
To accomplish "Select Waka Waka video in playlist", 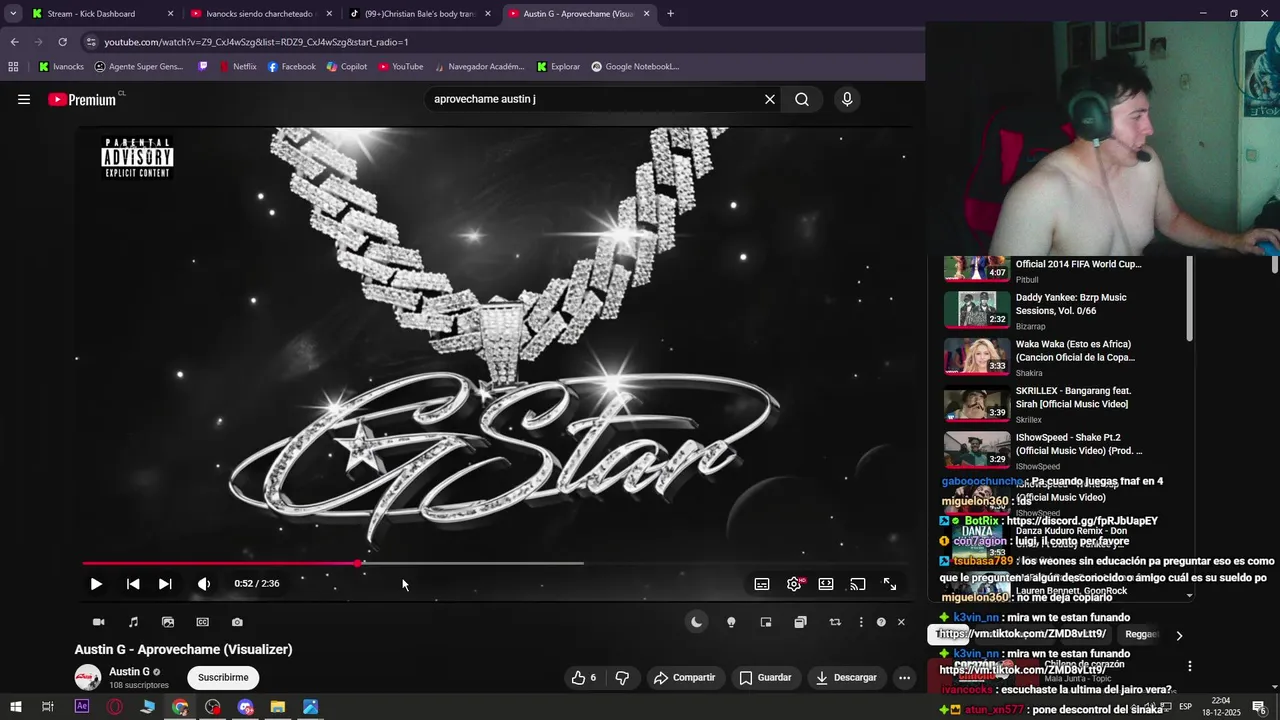I will [1060, 356].
